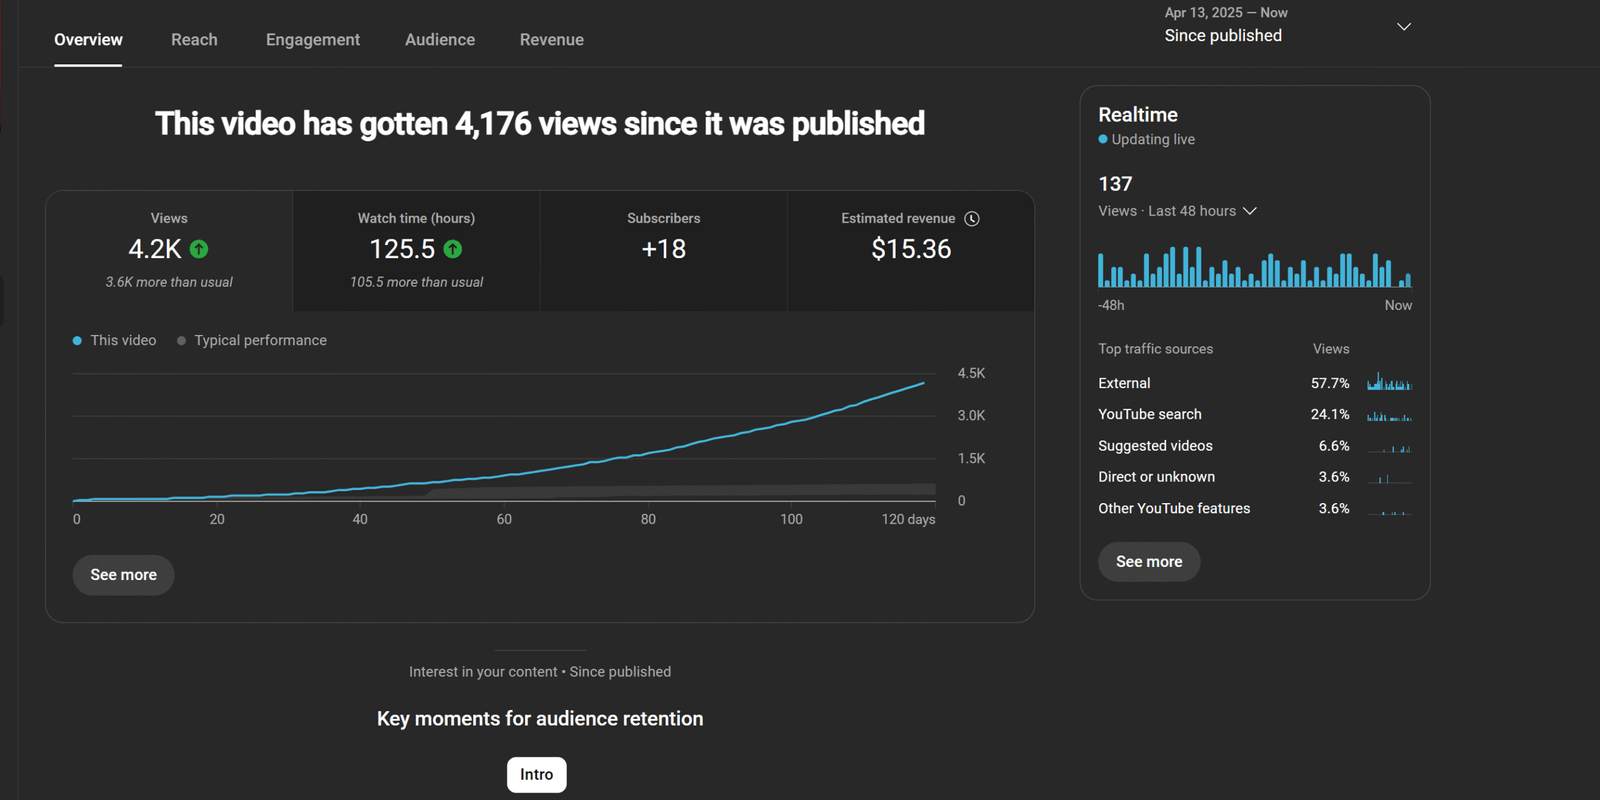Click the clock icon next to Estimated revenue
The image size is (1600, 800).
(972, 219)
